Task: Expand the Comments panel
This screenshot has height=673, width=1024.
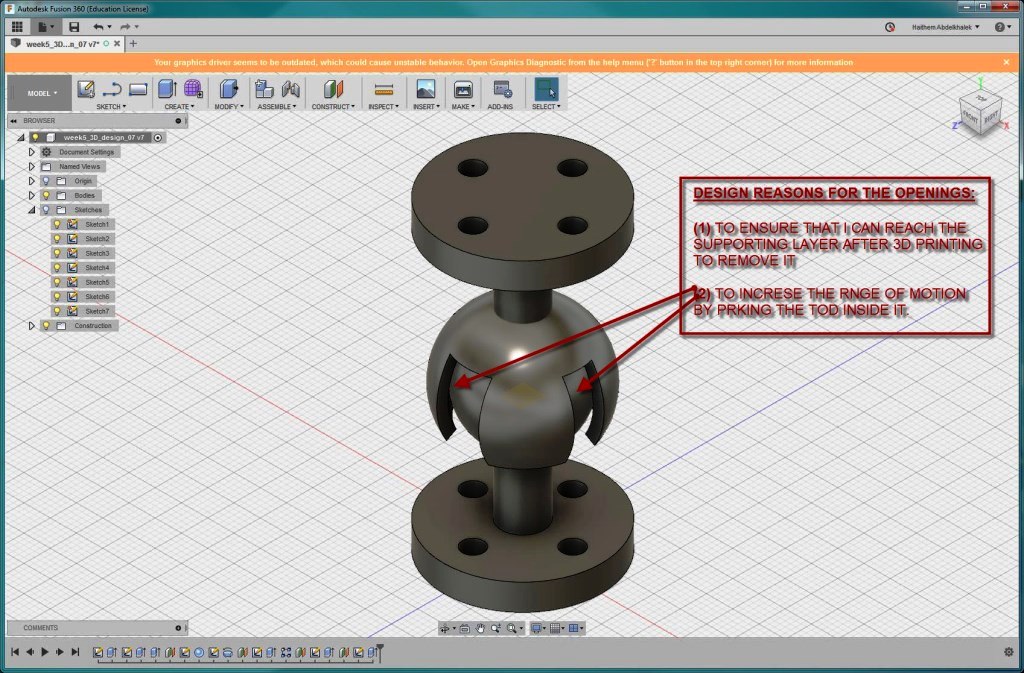Action: click(x=178, y=628)
